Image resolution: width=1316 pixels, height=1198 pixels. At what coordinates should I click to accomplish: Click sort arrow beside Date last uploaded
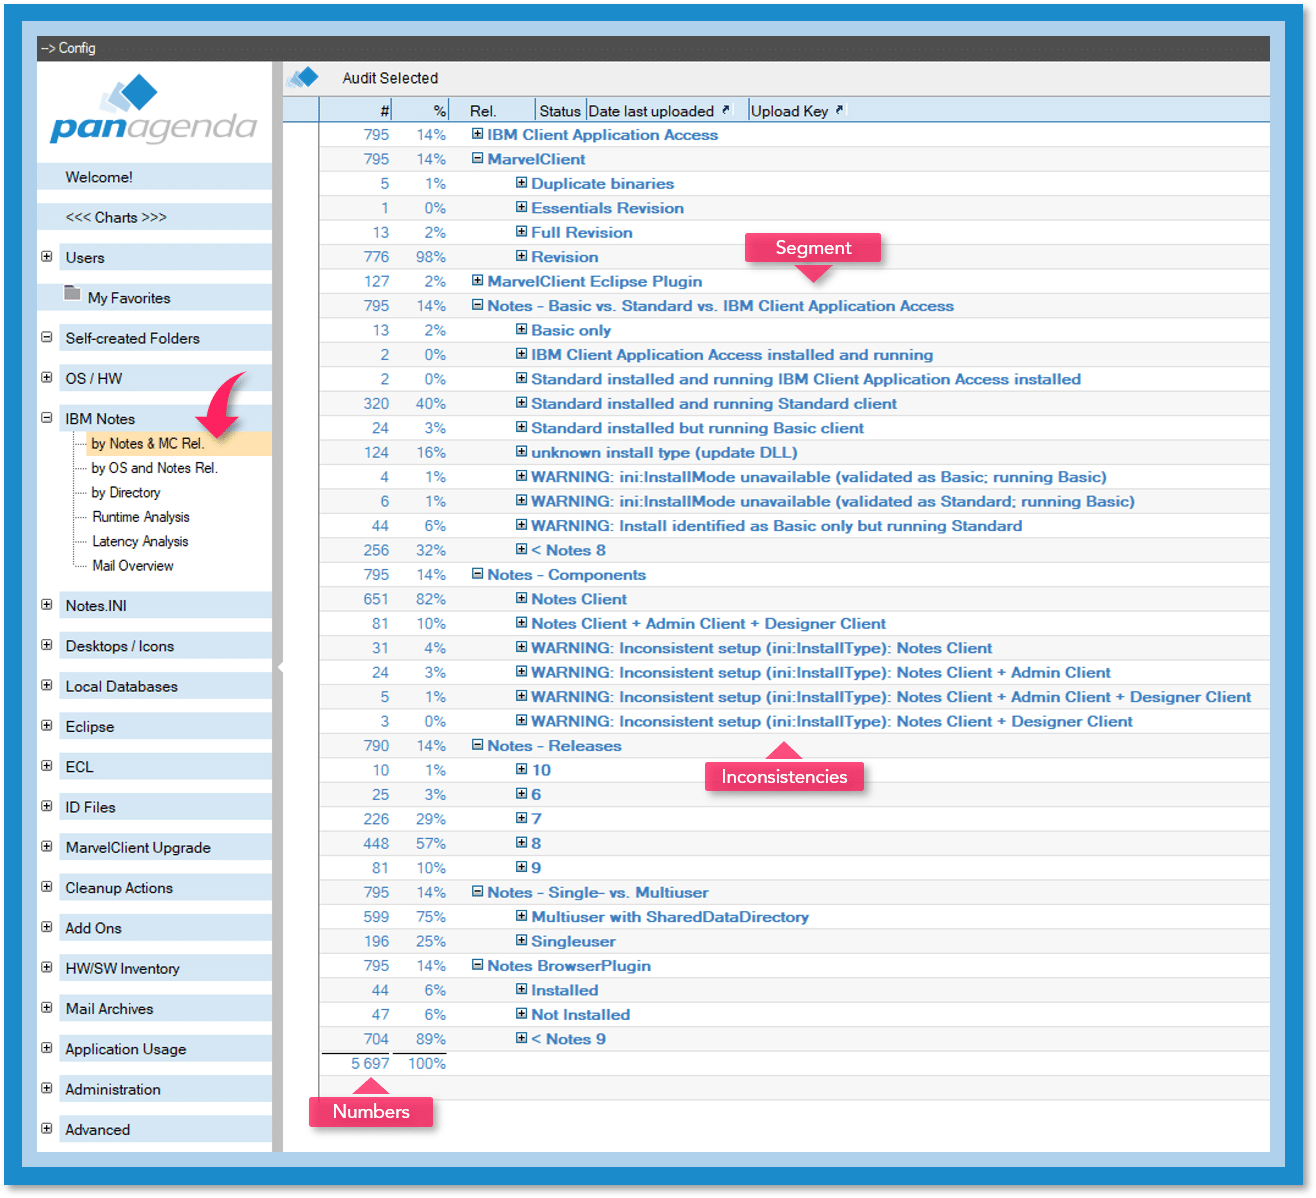pos(726,110)
